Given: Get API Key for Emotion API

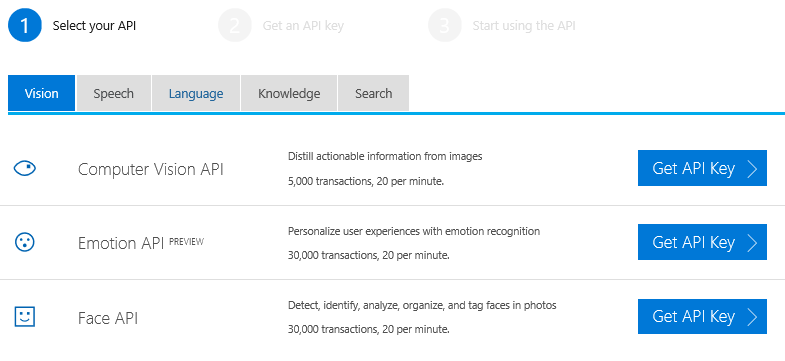Looking at the screenshot, I should 702,242.
